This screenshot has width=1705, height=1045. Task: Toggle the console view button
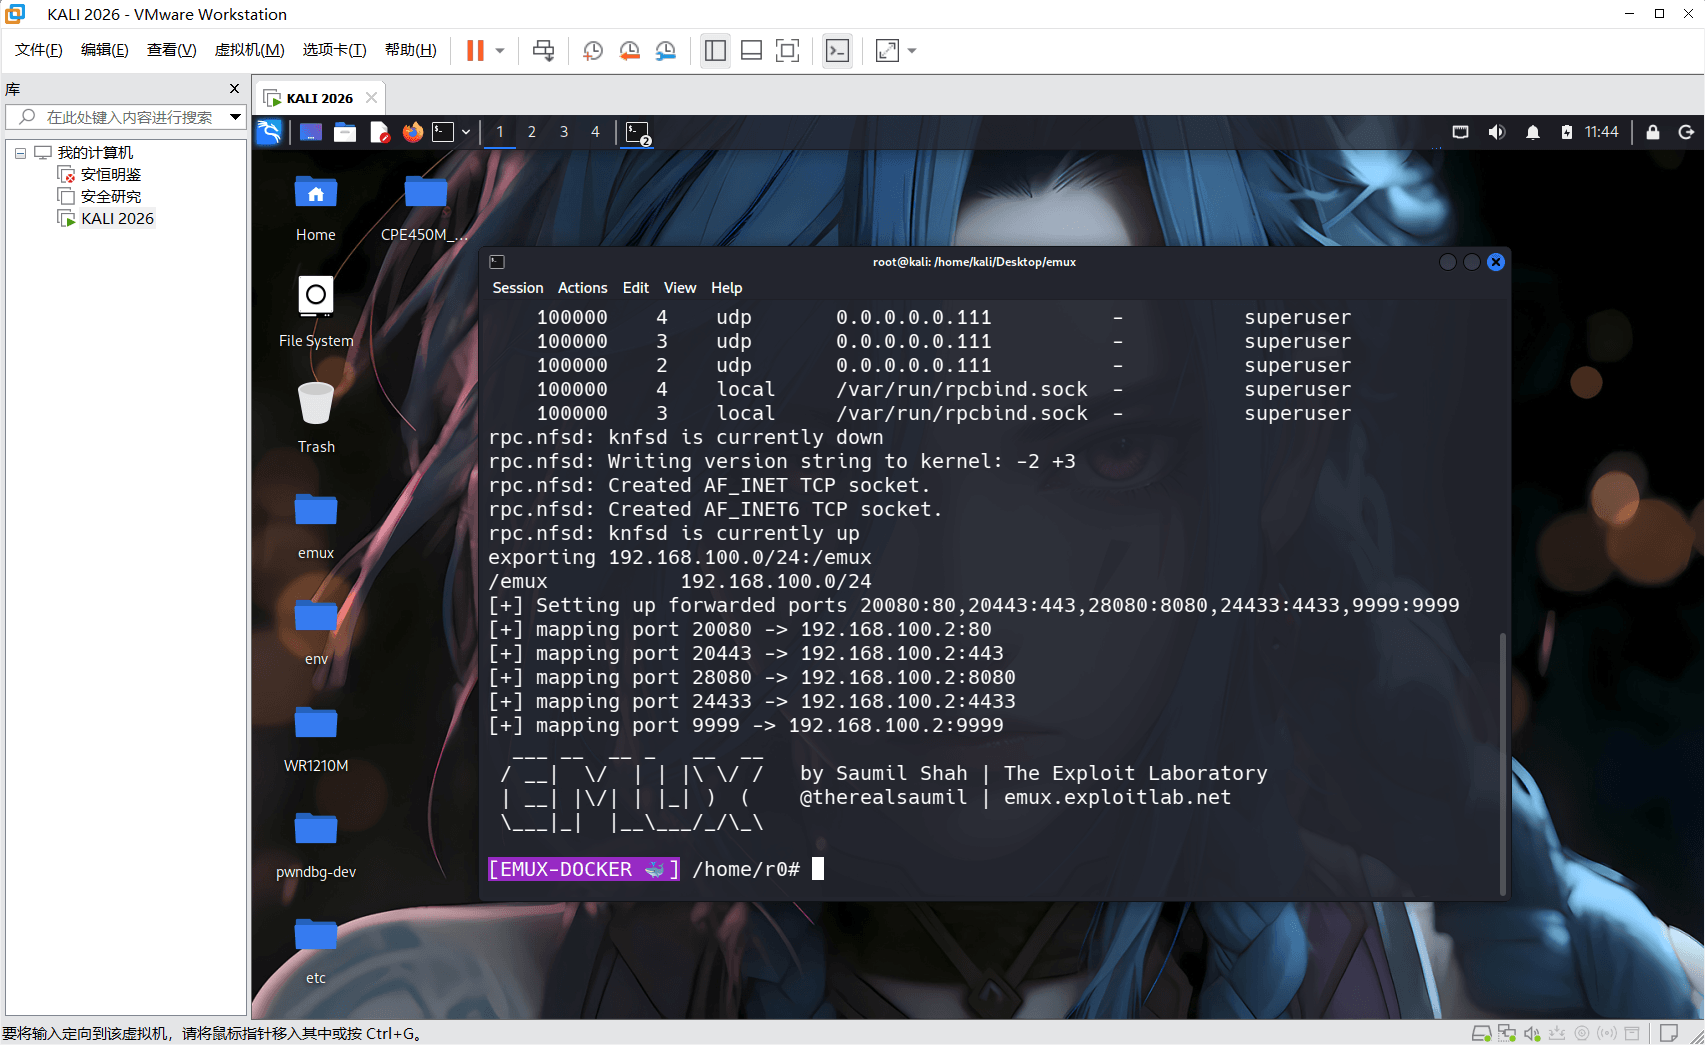point(838,51)
